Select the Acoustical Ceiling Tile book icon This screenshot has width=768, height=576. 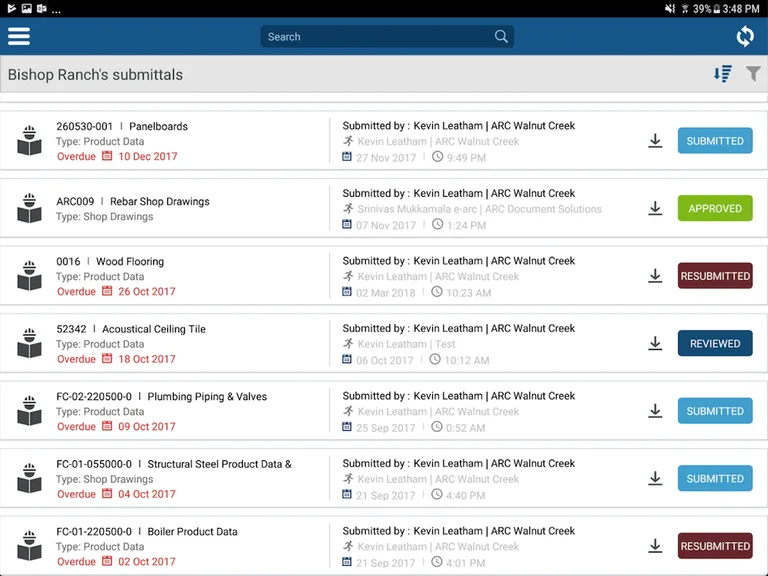pyautogui.click(x=29, y=343)
